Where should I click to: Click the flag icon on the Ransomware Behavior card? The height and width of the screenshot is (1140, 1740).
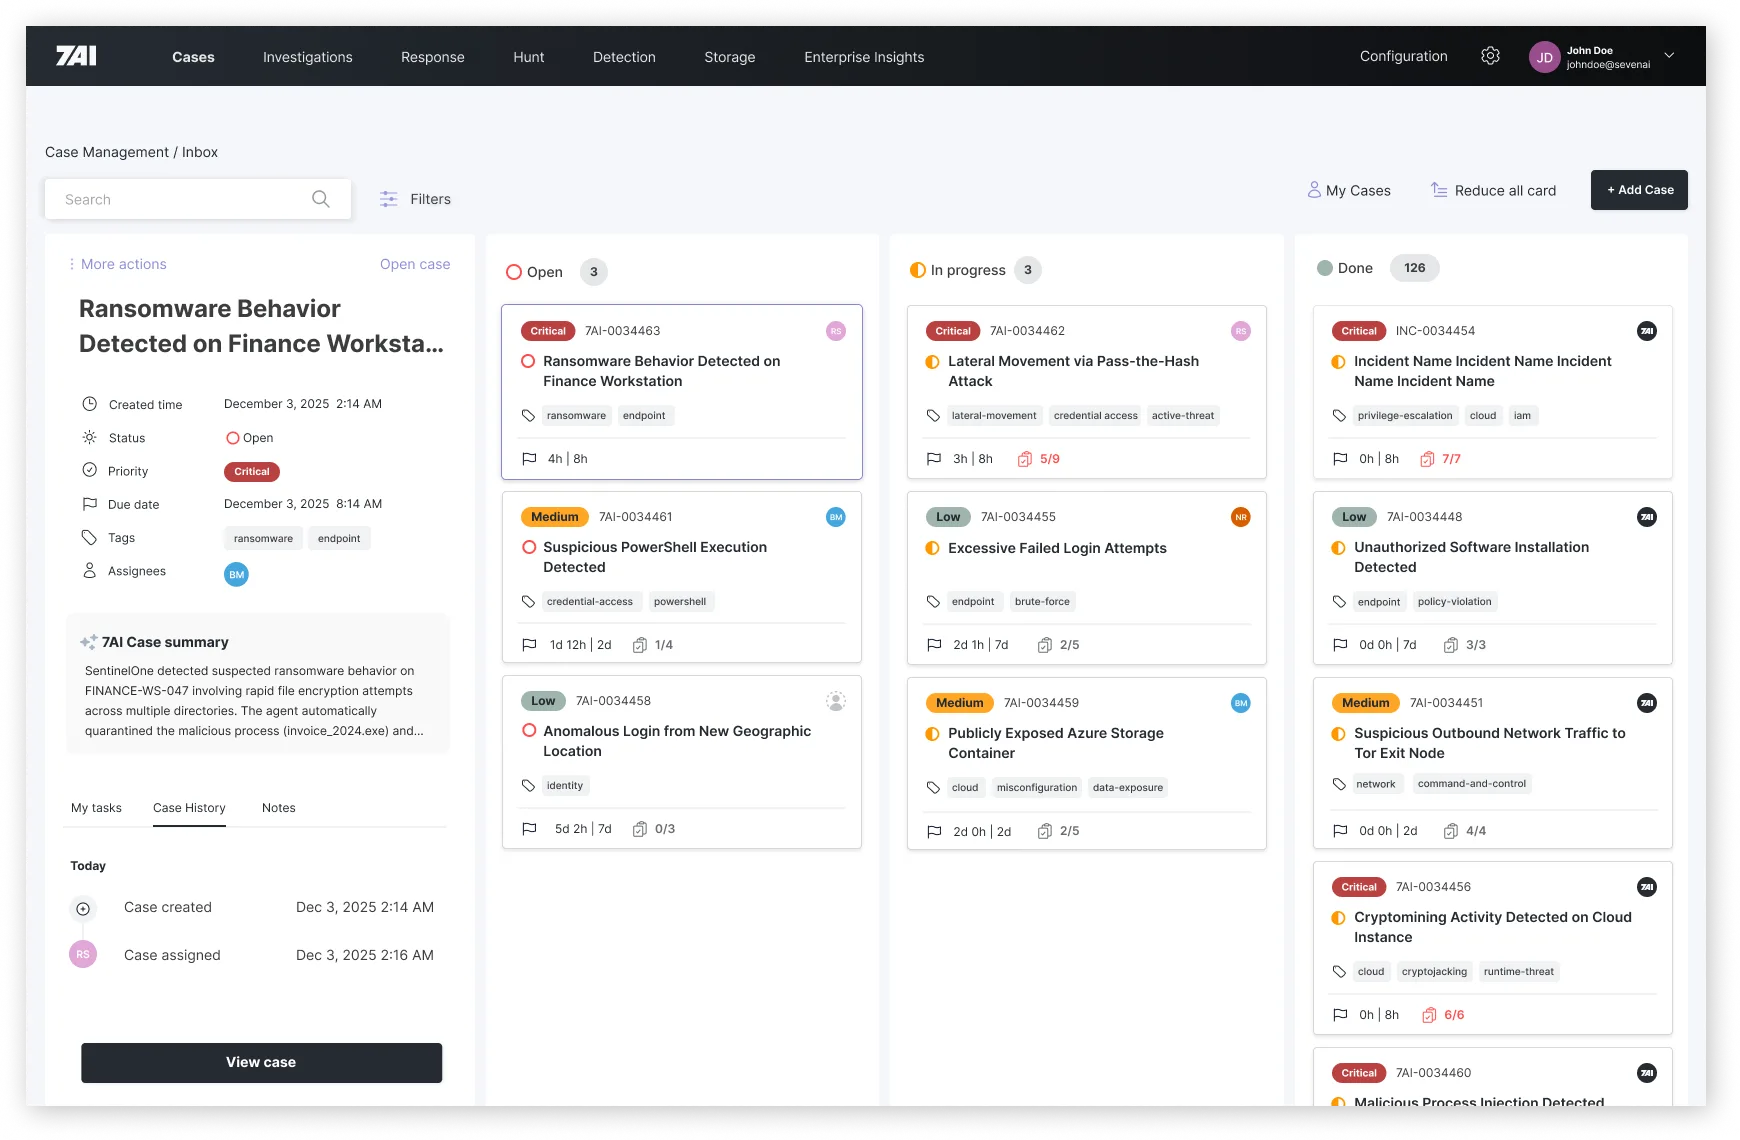[x=529, y=458]
